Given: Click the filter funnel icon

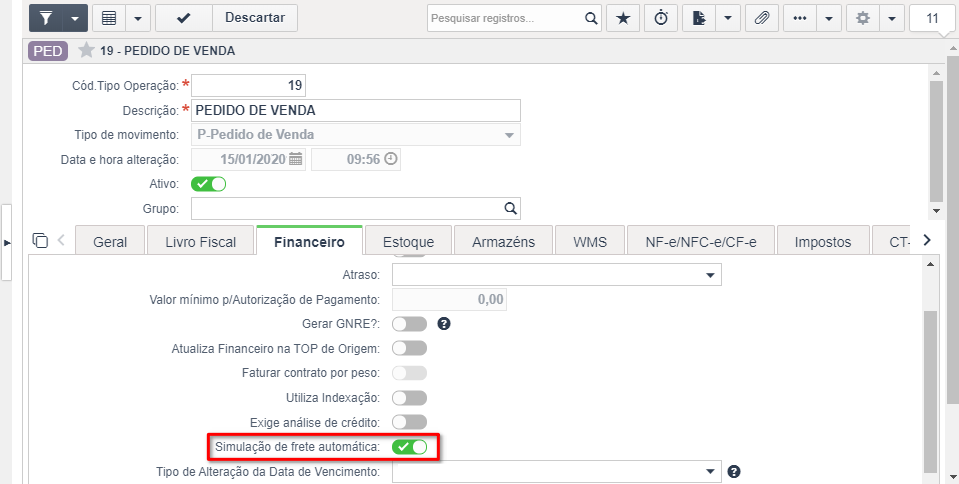Looking at the screenshot, I should tap(46, 18).
